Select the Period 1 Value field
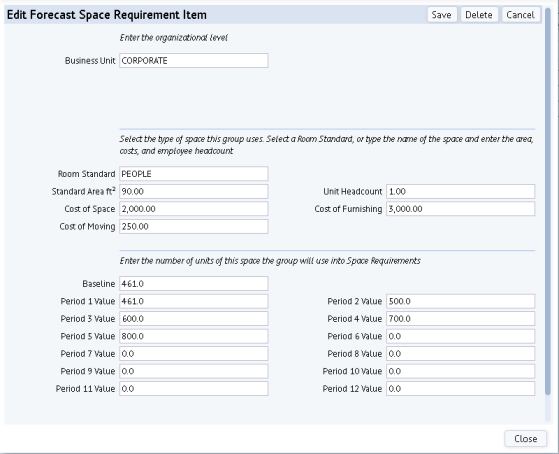 pos(194,301)
